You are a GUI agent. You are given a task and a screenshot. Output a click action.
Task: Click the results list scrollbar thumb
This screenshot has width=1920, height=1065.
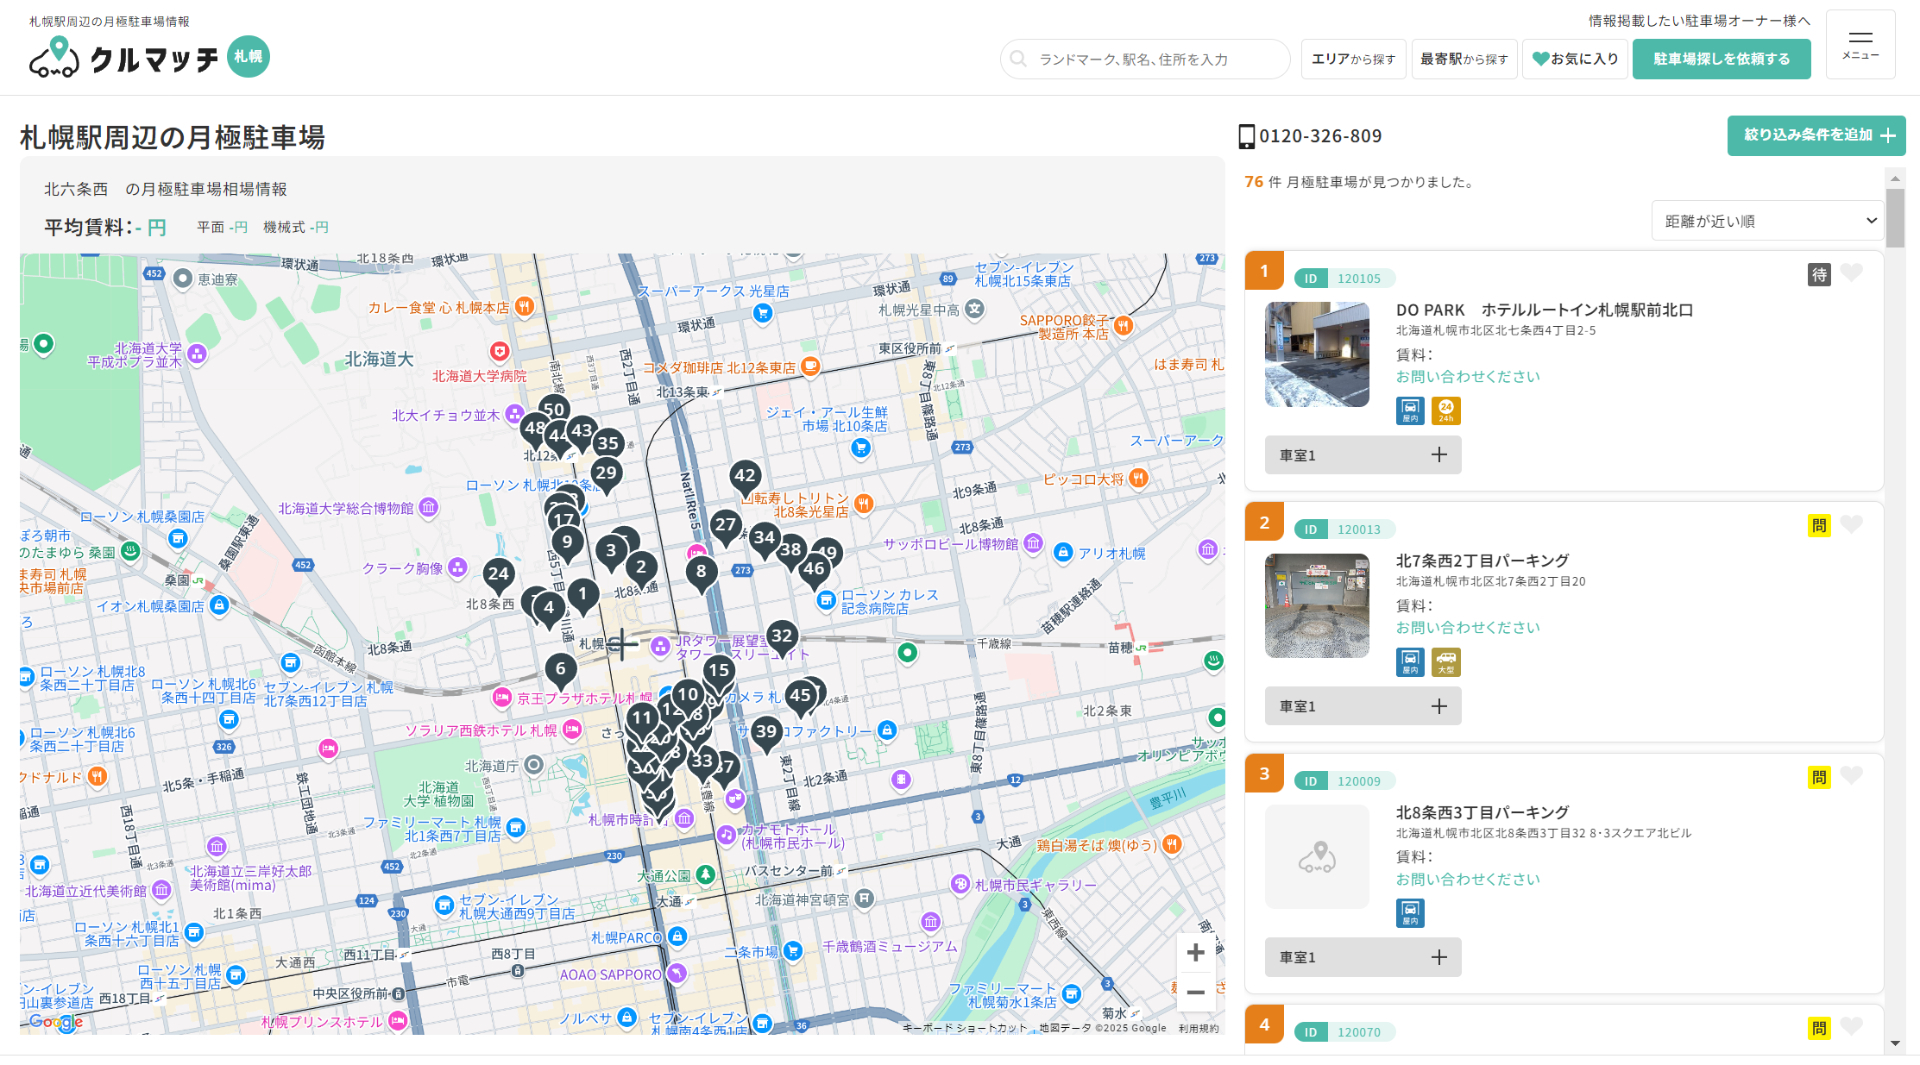1895,218
